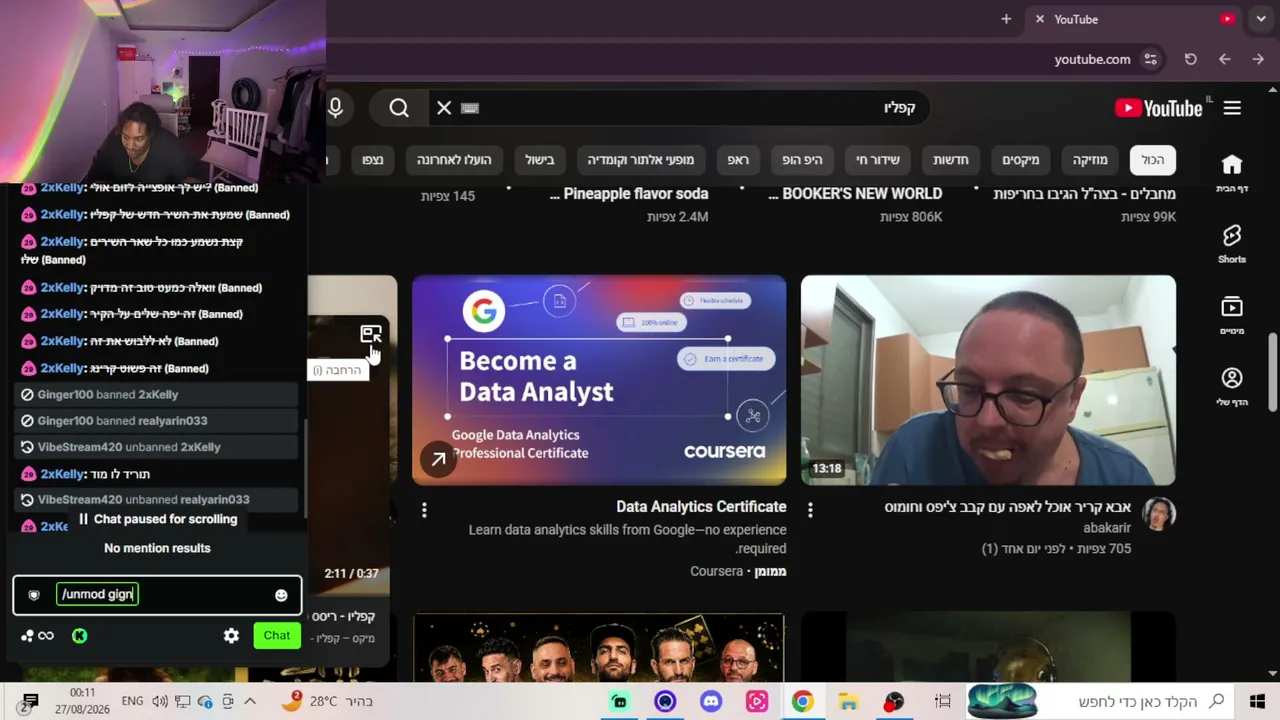
Task: View site information for youtube.com
Action: (x=1151, y=59)
